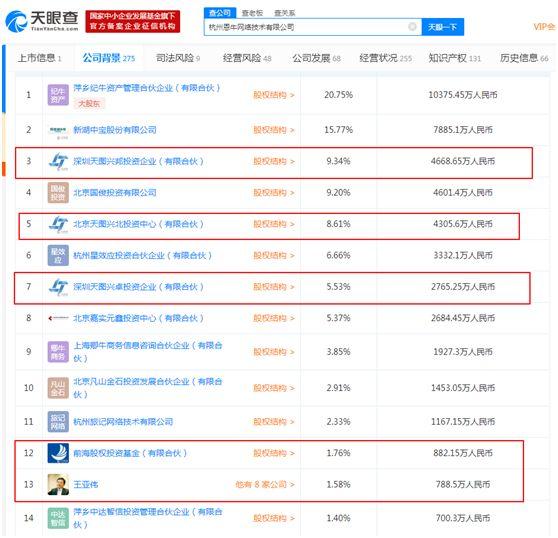
Task: Expand 股权结构 for row 5
Action: [x=274, y=224]
